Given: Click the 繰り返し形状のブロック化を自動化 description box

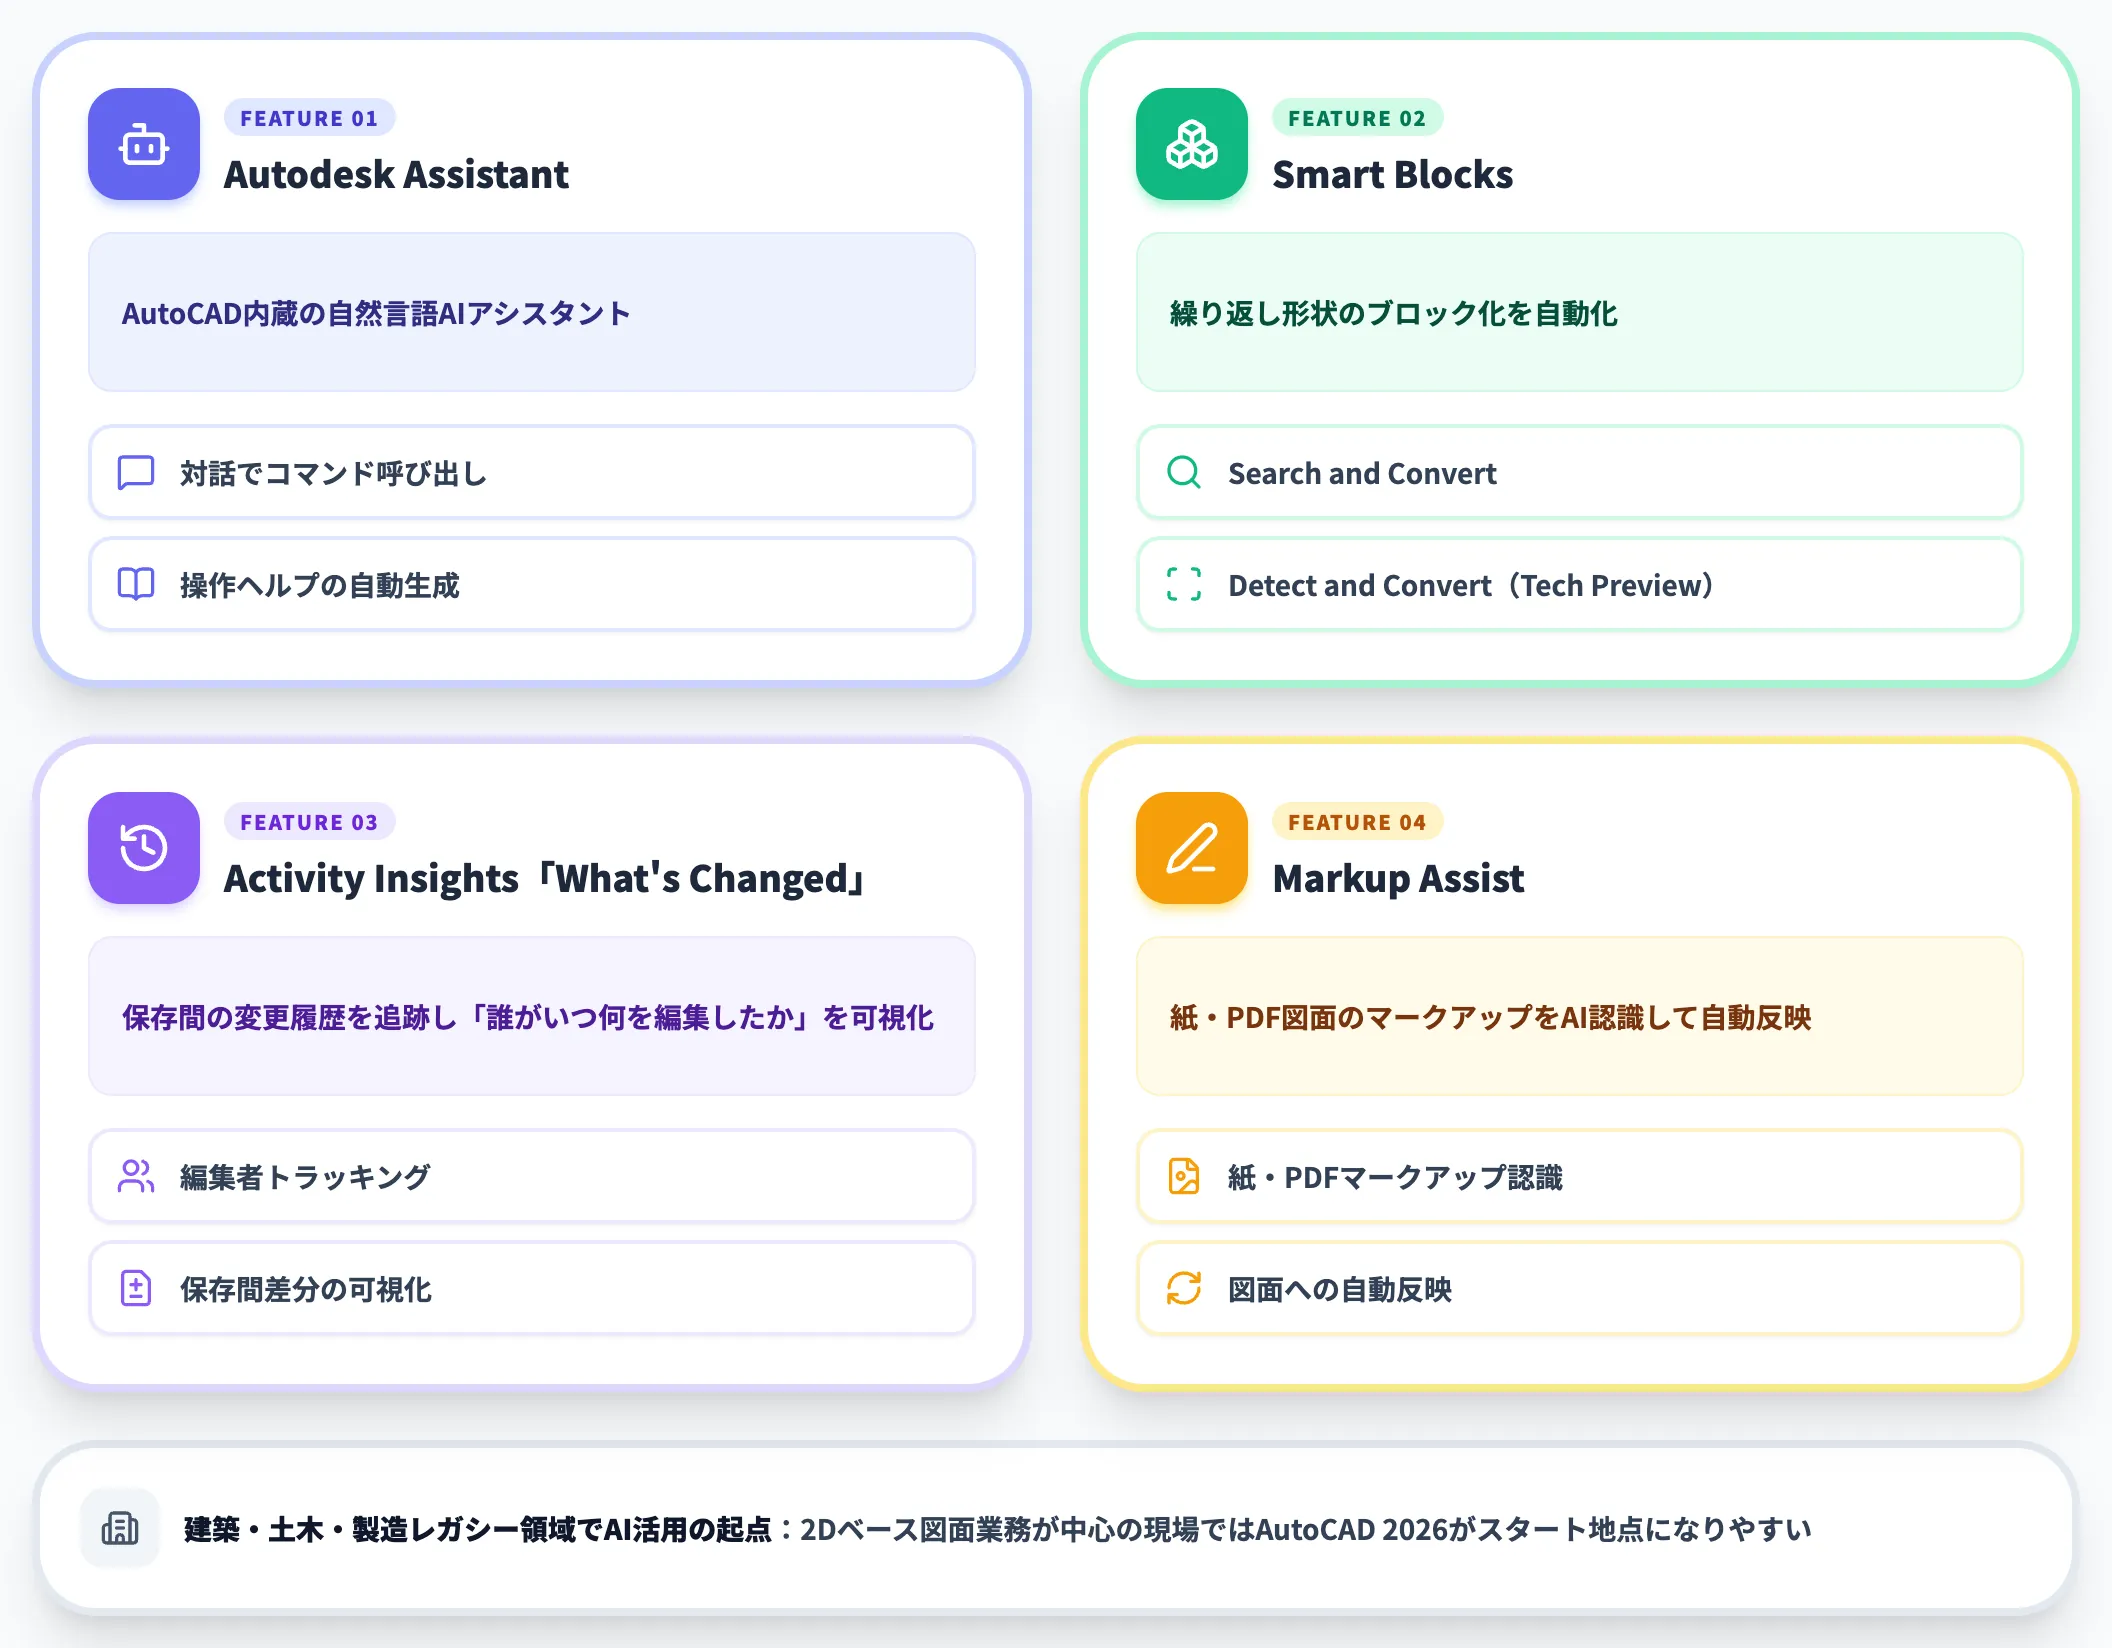Looking at the screenshot, I should [x=1580, y=312].
